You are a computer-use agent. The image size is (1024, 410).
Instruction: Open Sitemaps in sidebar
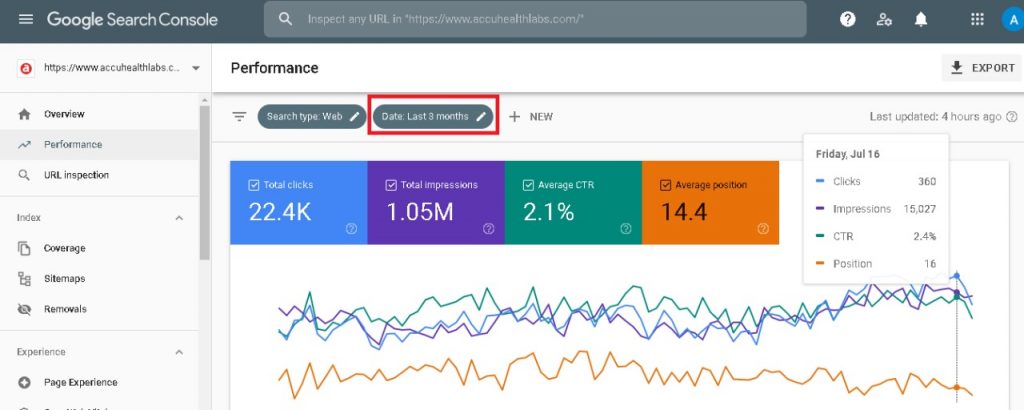tap(99, 279)
